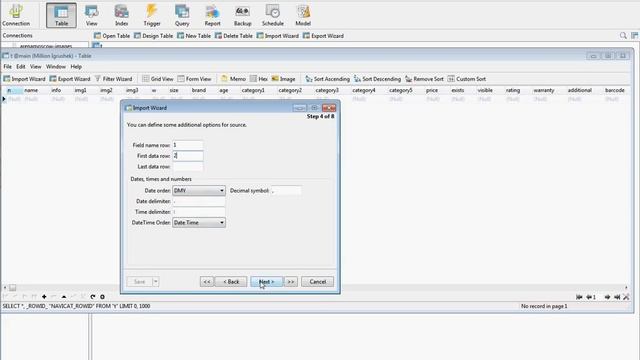Open the Query tool icon
The image size is (640, 360).
click(182, 15)
